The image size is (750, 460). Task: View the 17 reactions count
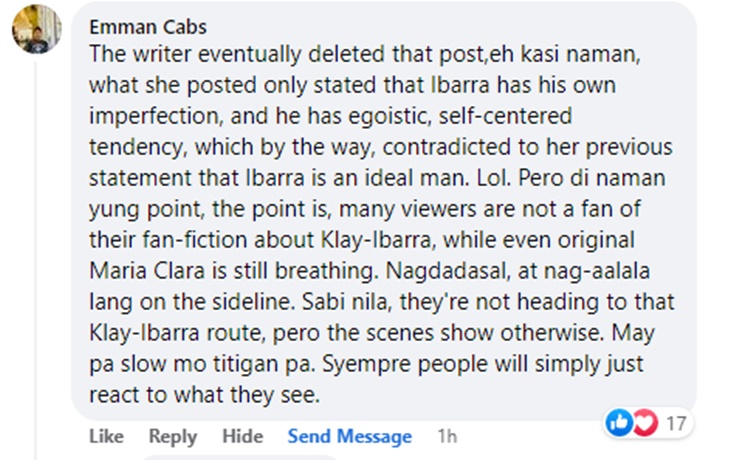click(x=676, y=423)
